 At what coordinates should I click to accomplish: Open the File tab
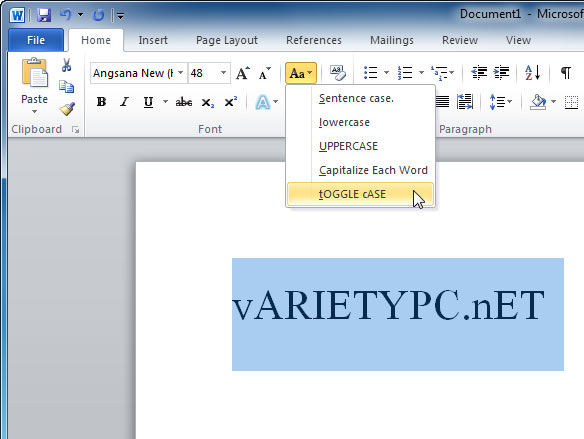pyautogui.click(x=36, y=40)
